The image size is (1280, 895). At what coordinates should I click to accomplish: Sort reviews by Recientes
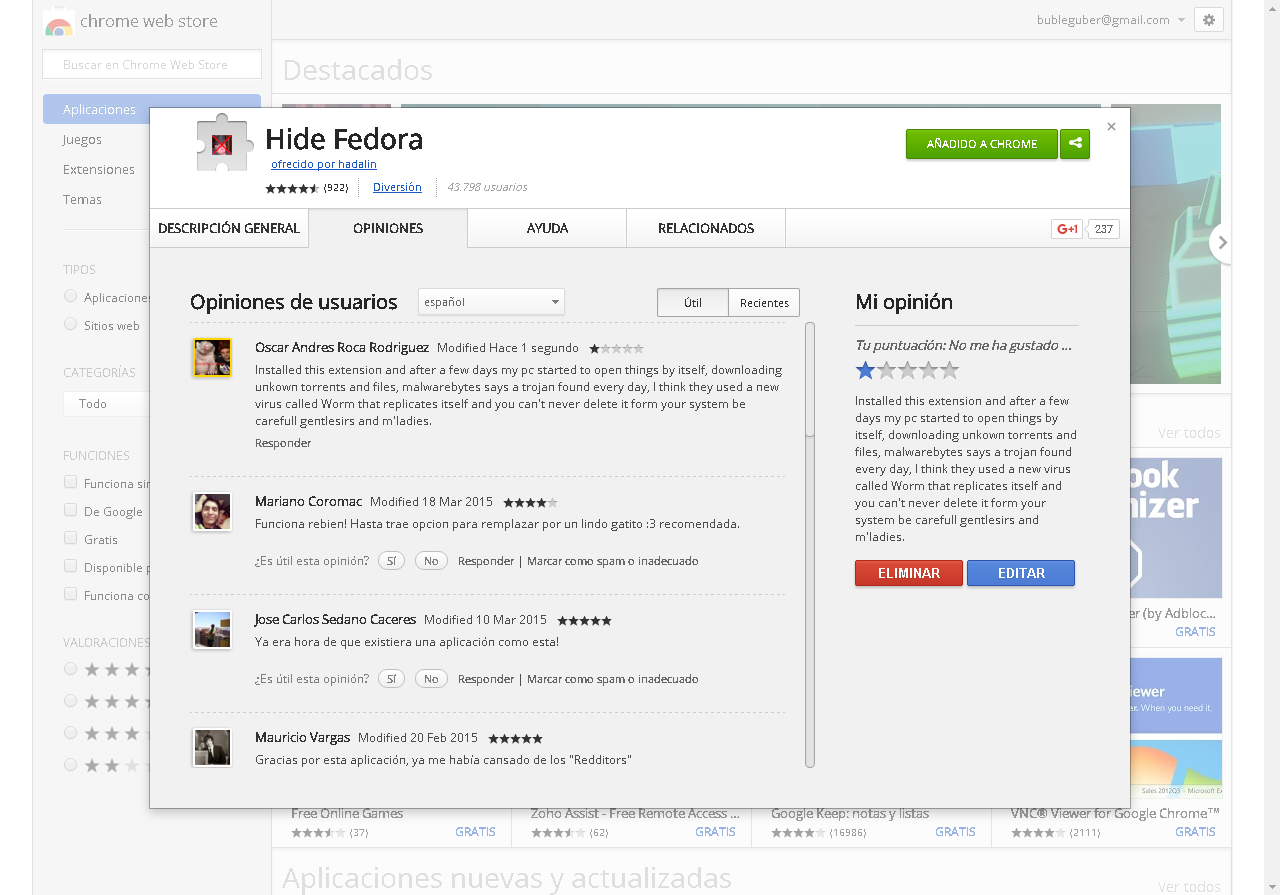click(764, 303)
